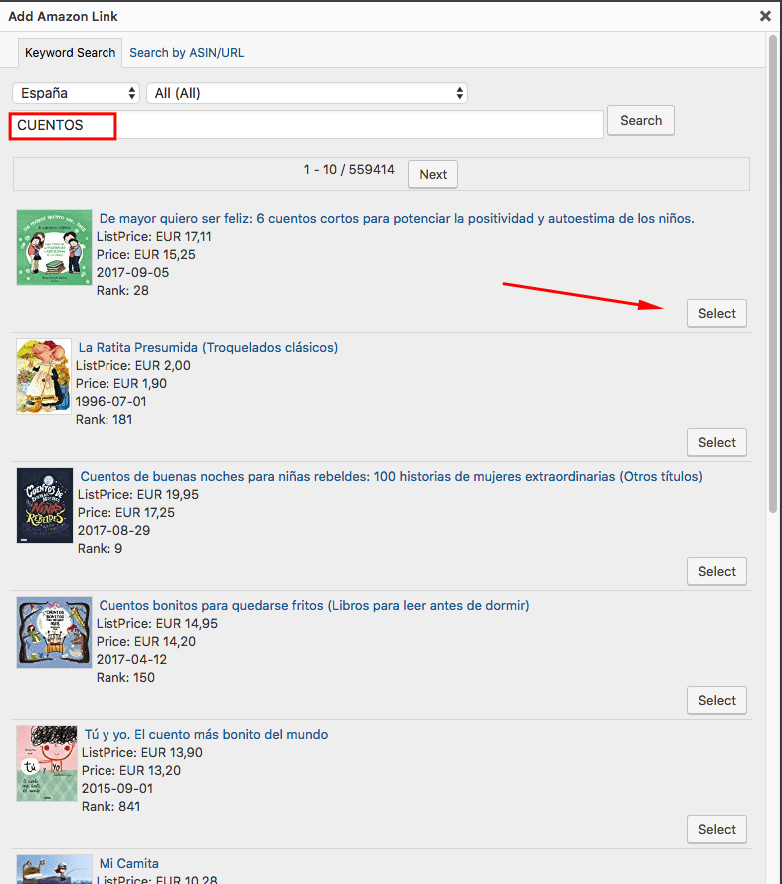
Task: Click niñas rebeldes book cover thumbnail
Action: pos(45,505)
